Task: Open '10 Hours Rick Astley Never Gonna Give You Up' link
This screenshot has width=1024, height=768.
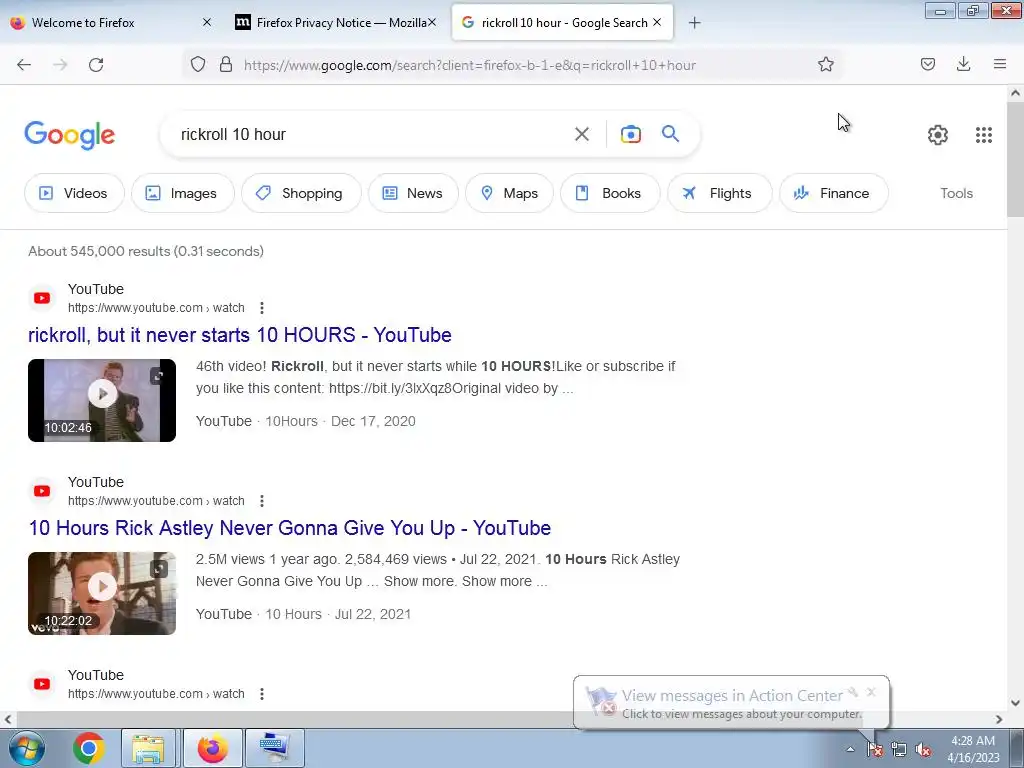Action: [x=290, y=528]
